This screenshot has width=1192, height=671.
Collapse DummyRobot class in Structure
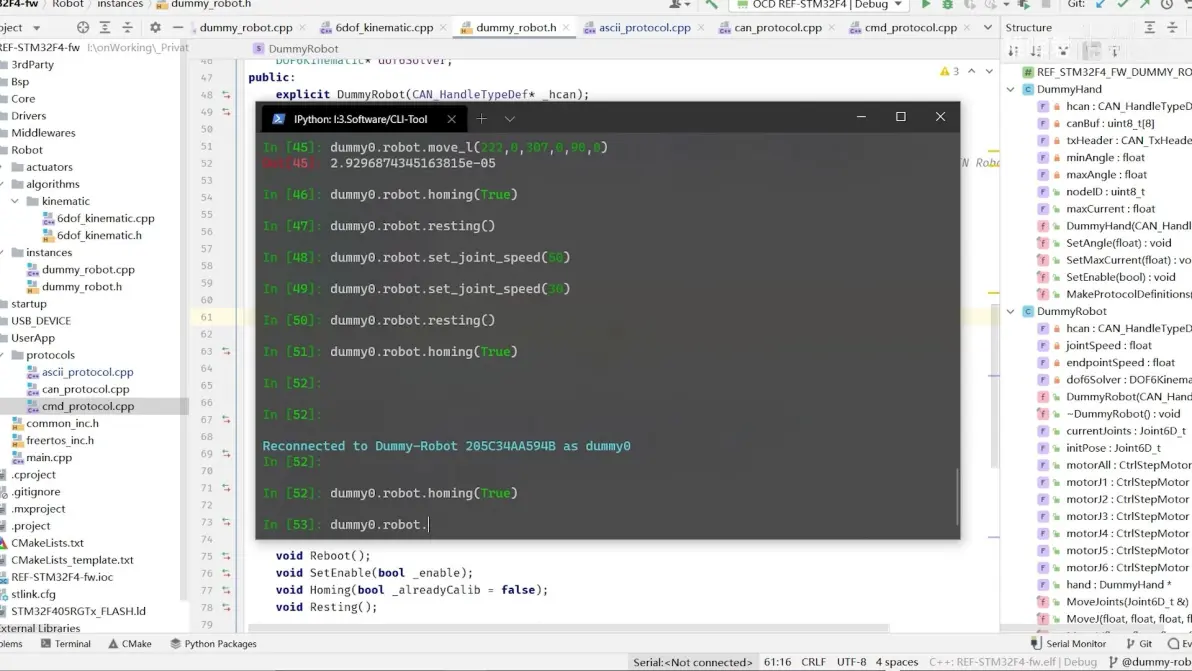coord(1010,311)
